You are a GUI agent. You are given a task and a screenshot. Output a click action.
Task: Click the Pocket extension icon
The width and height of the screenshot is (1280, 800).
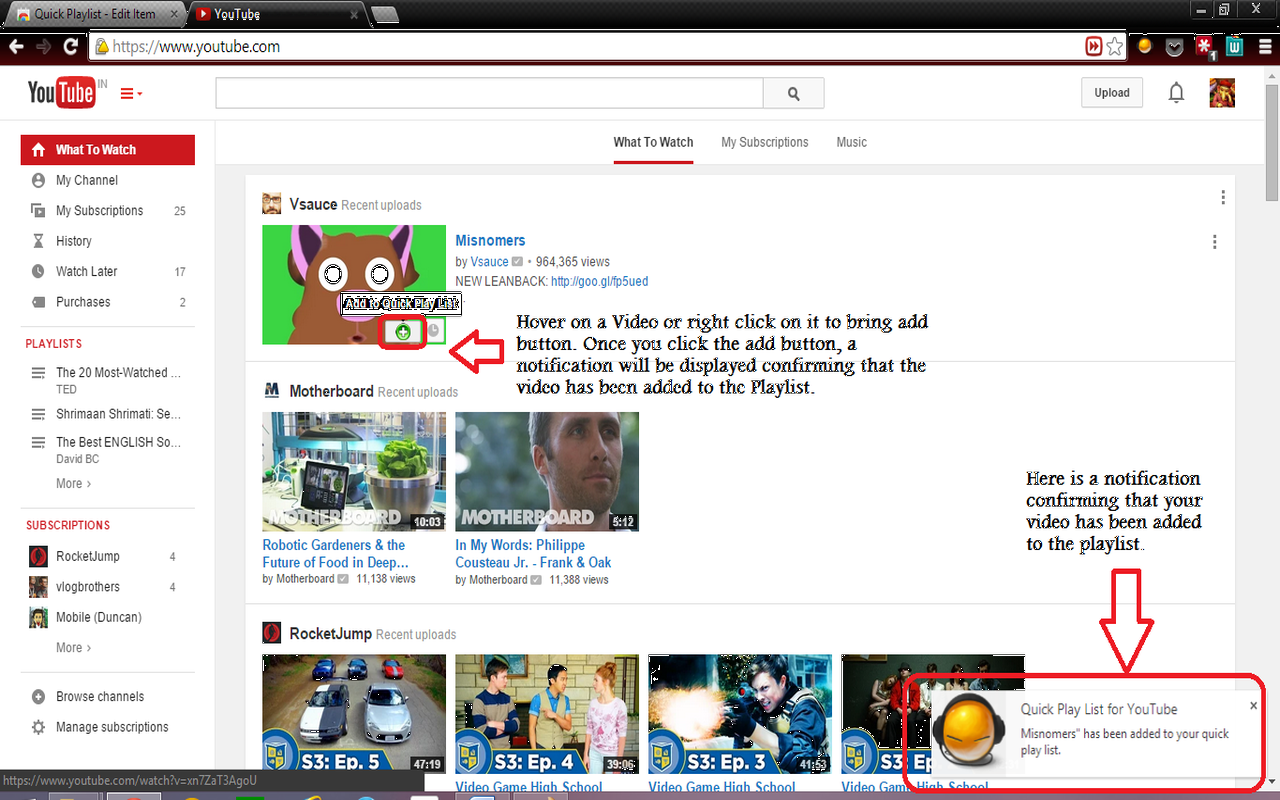pos(1176,46)
